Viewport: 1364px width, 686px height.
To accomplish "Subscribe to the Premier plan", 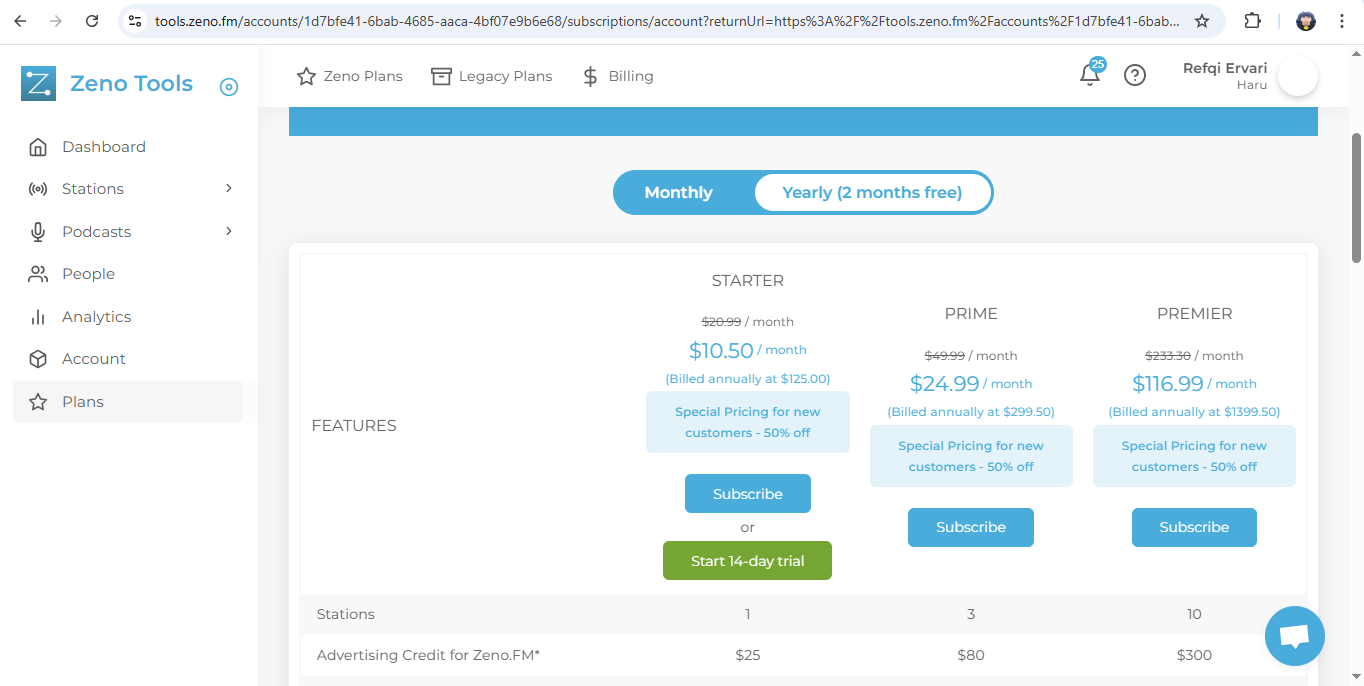I will 1194,527.
